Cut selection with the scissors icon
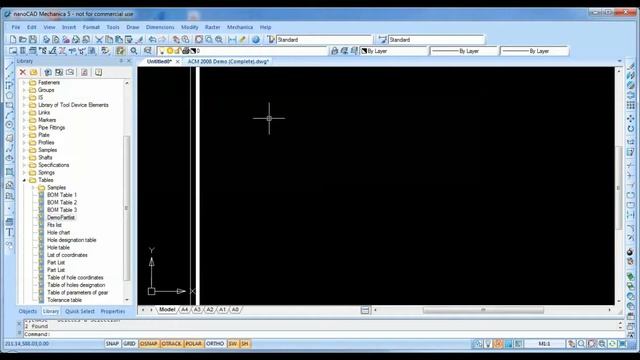The width and height of the screenshot is (640, 360). pos(99,40)
